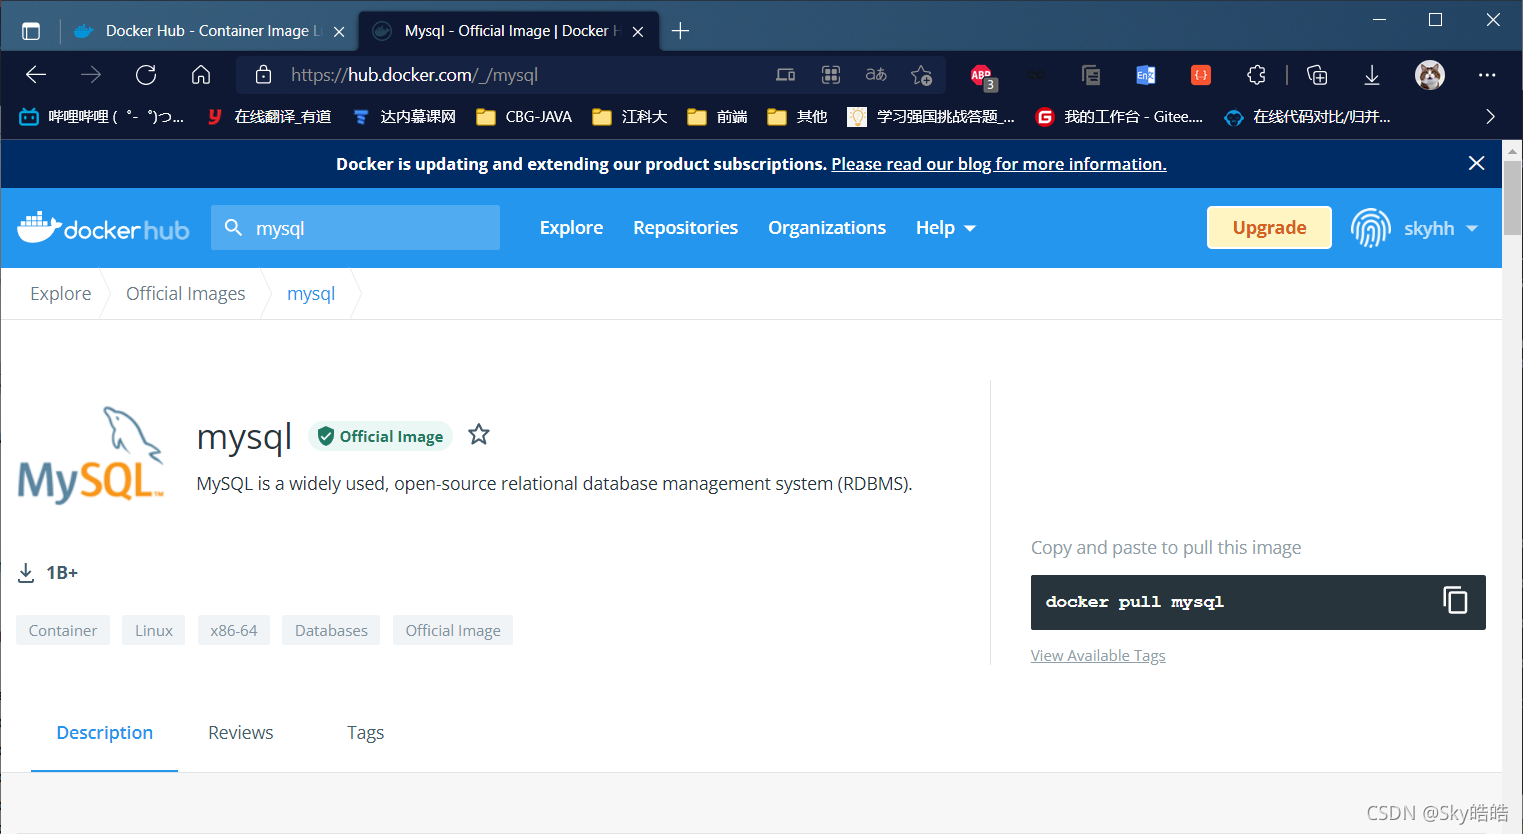Viewport: 1523px width, 834px height.
Task: Close the Docker Hub Container Image tab
Action: (x=339, y=32)
